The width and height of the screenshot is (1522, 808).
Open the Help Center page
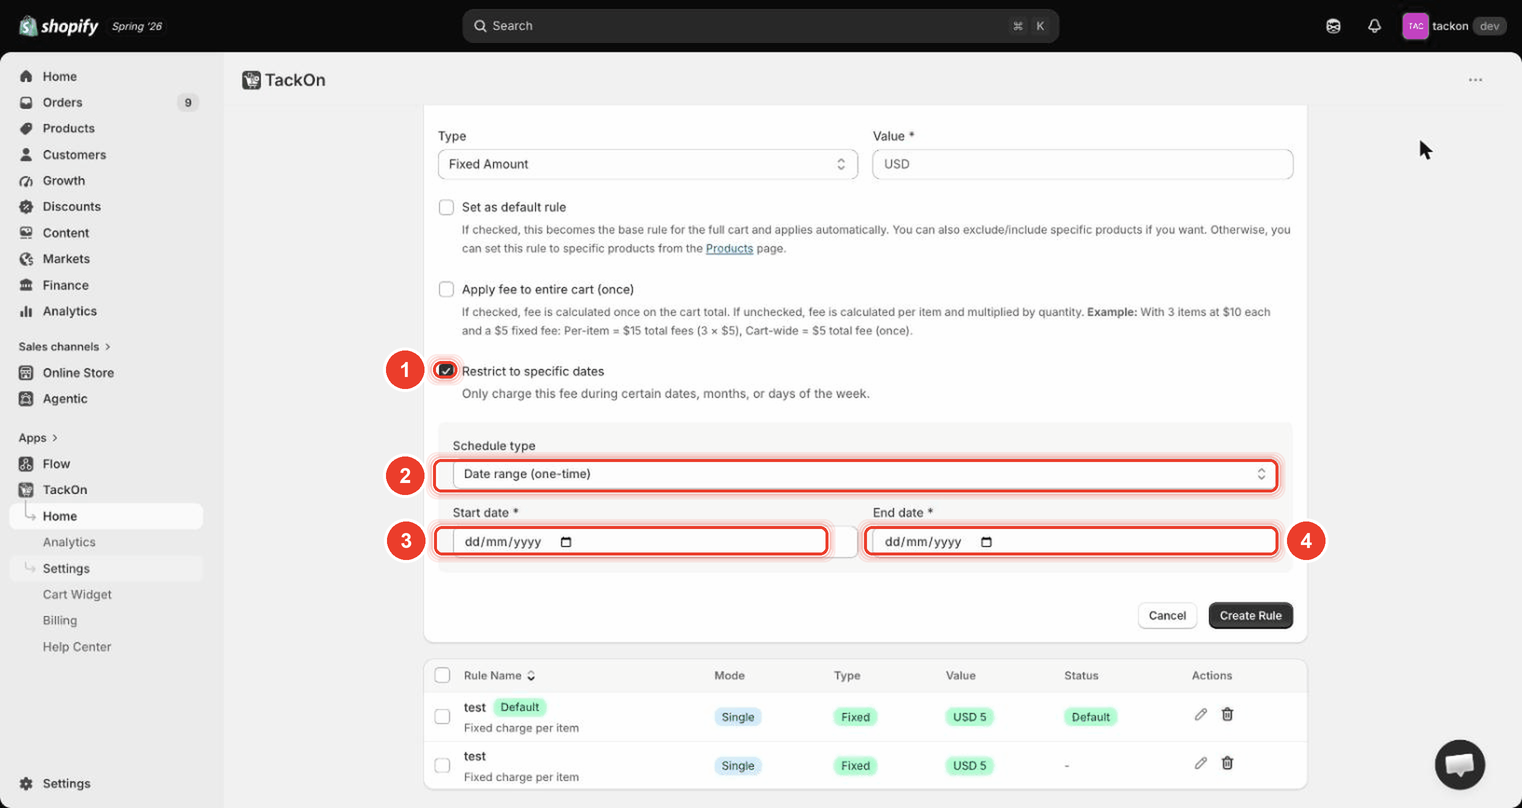[77, 646]
